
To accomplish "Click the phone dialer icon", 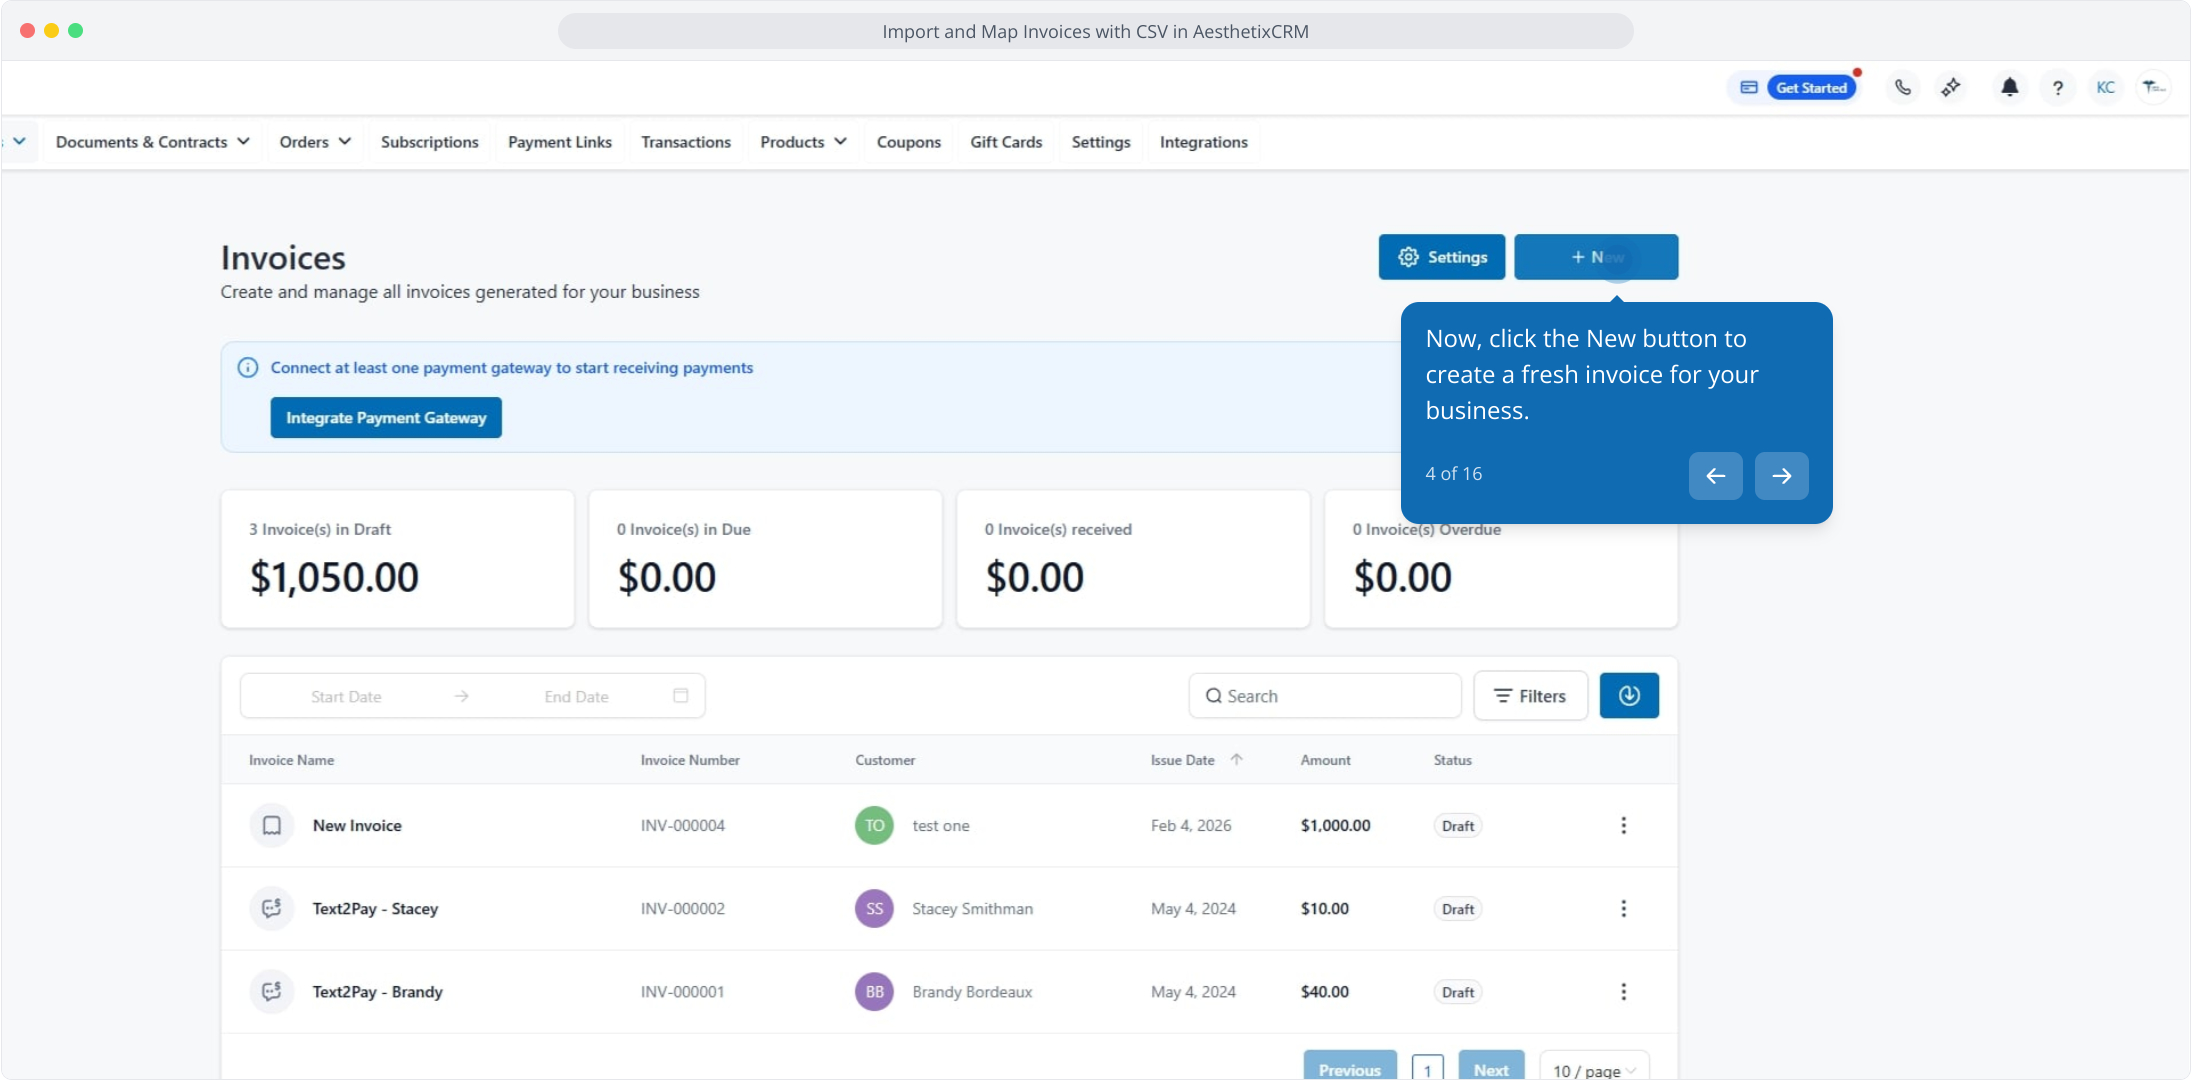I will 1903,88.
